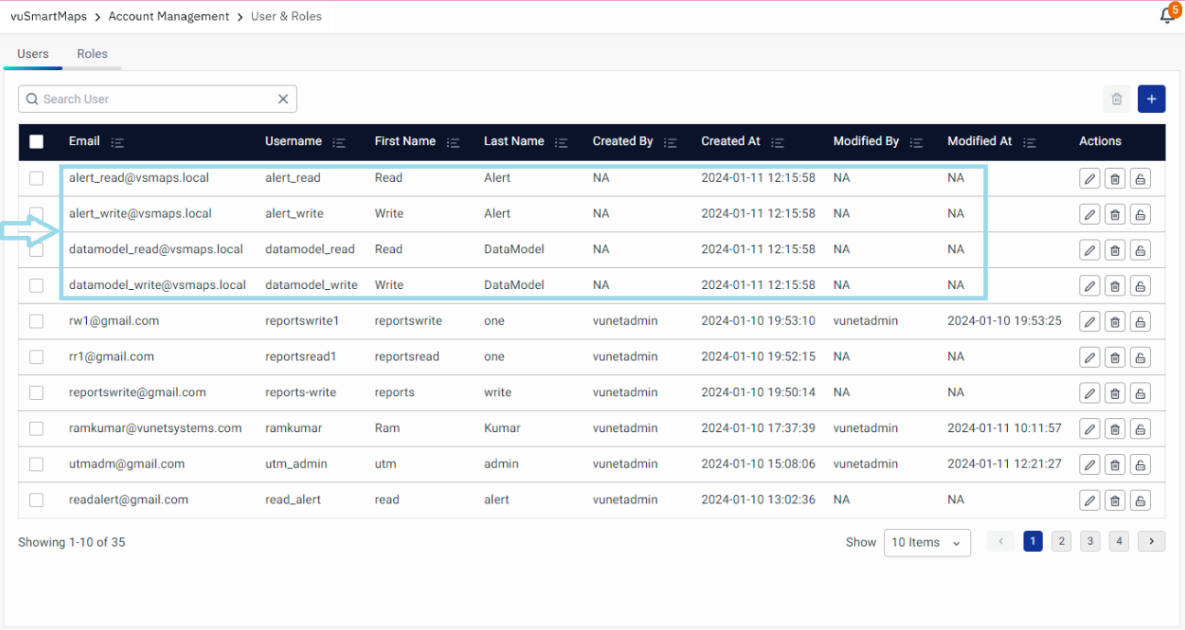This screenshot has width=1185, height=630.
Task: Switch to the Roles tab
Action: (92, 54)
